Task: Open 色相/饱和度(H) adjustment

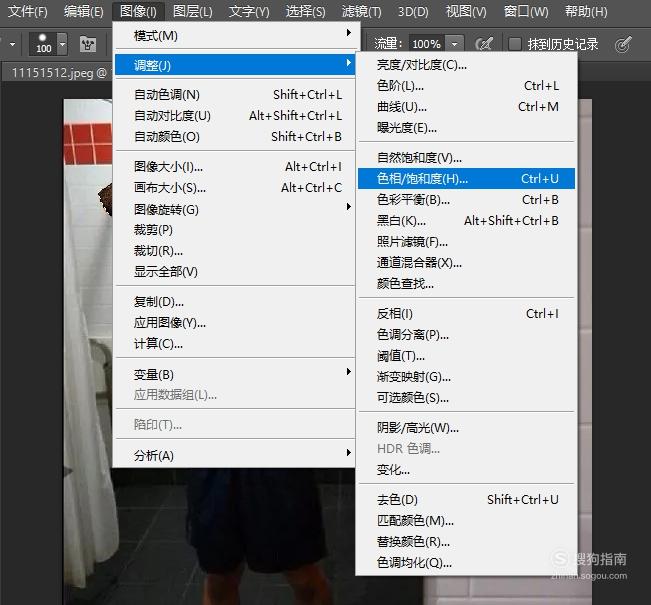Action: click(466, 179)
